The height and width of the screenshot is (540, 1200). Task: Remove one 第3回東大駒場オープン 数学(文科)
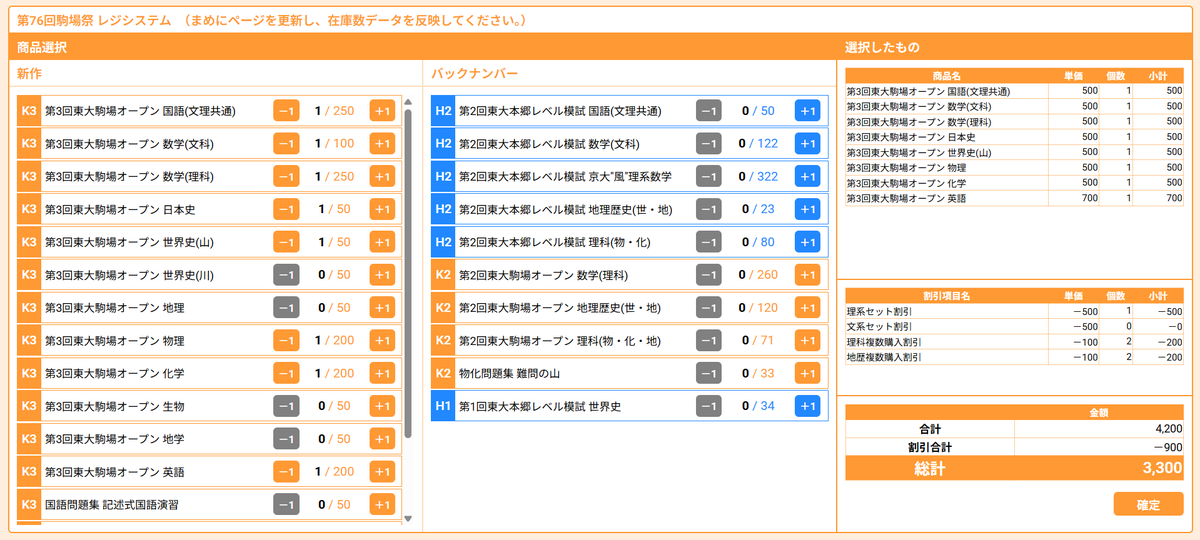pos(286,144)
